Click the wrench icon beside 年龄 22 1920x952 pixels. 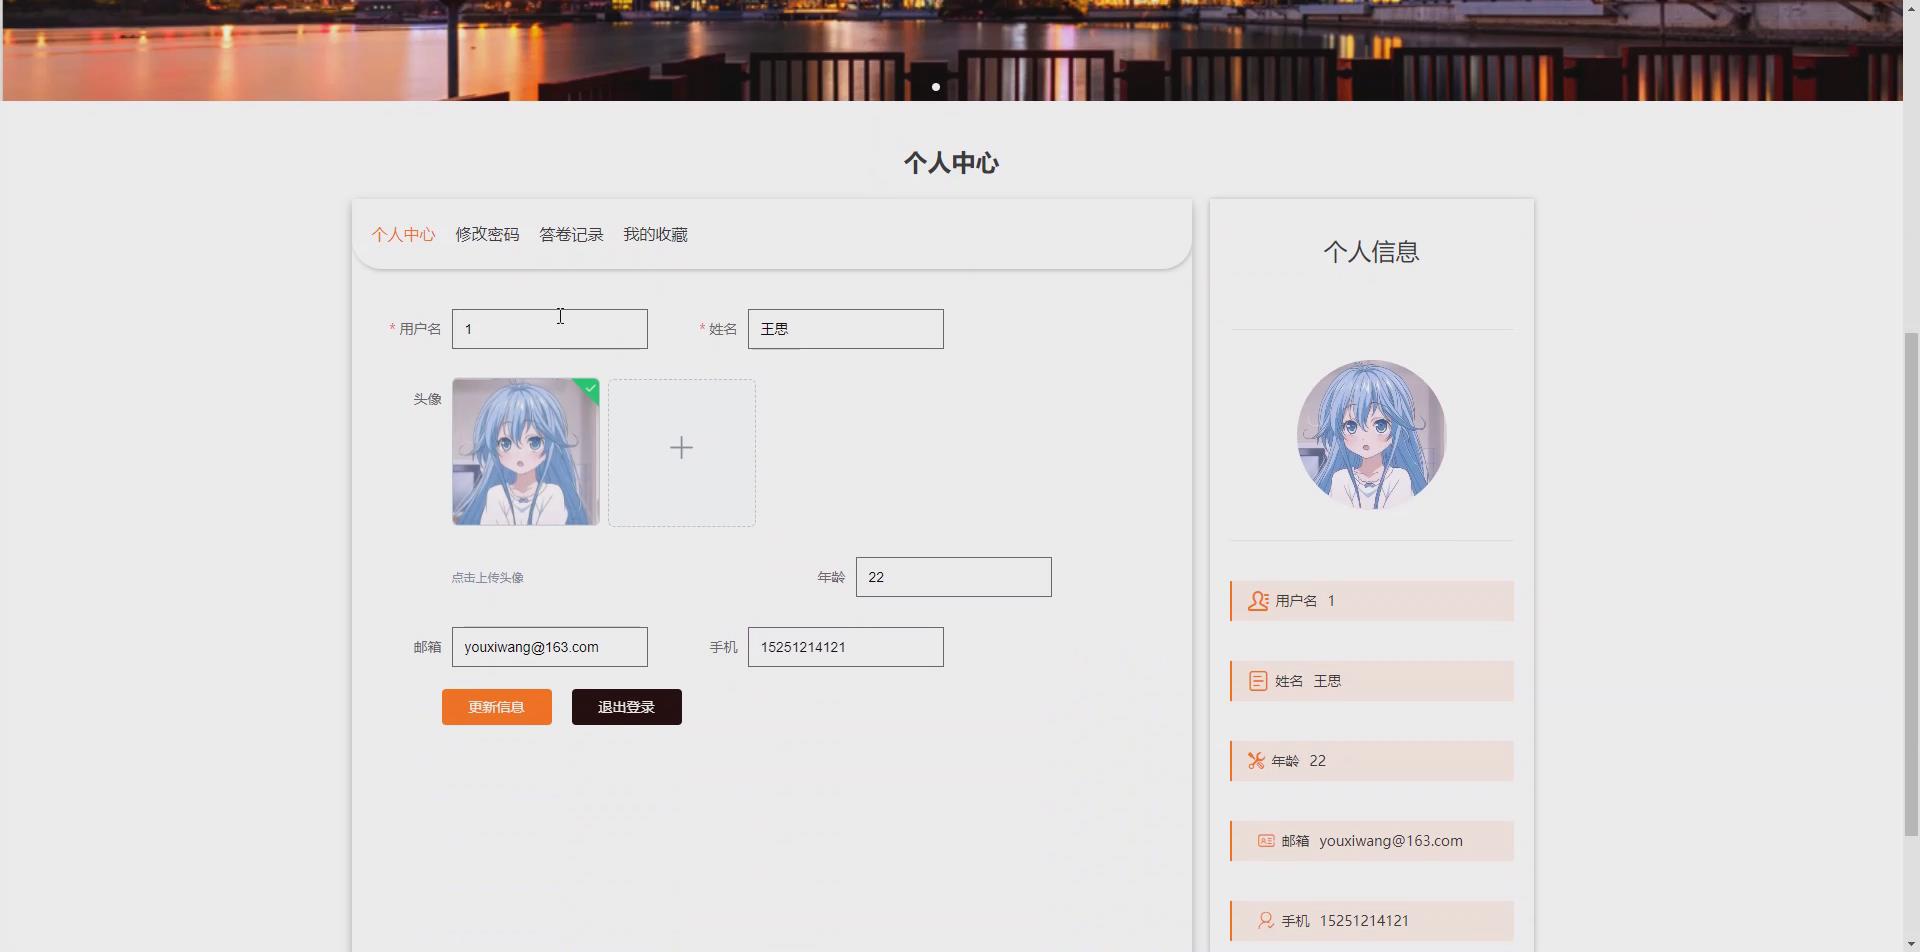[x=1257, y=760]
